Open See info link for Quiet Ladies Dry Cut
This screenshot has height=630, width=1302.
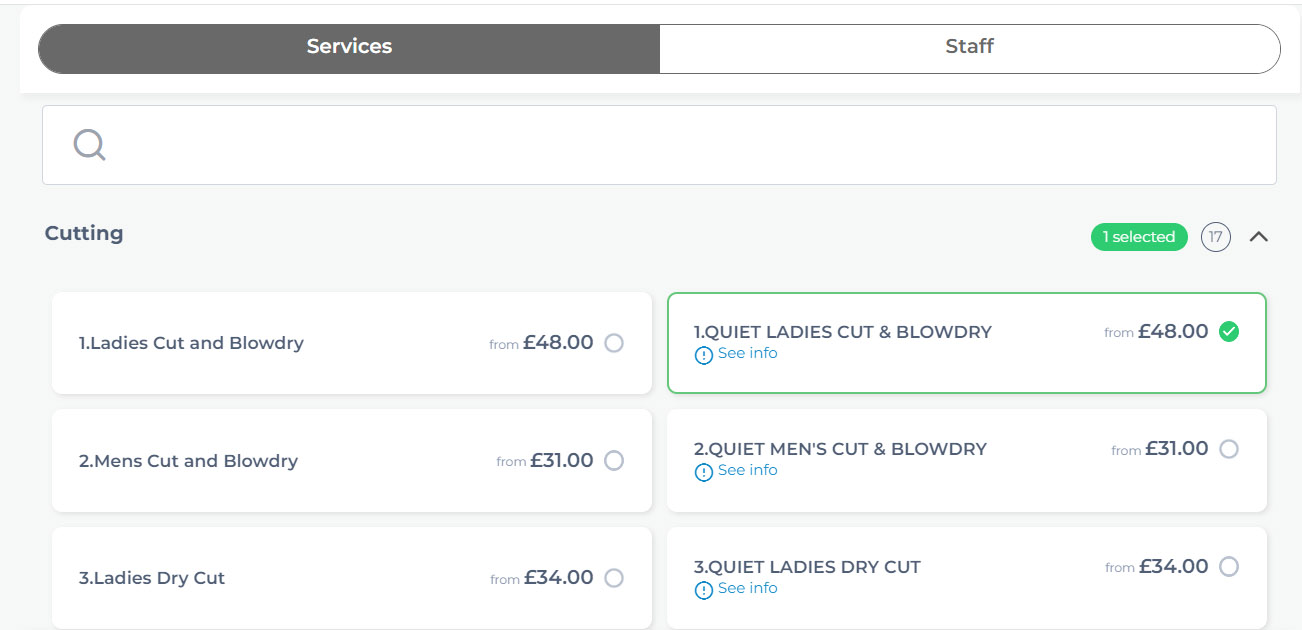tap(747, 588)
